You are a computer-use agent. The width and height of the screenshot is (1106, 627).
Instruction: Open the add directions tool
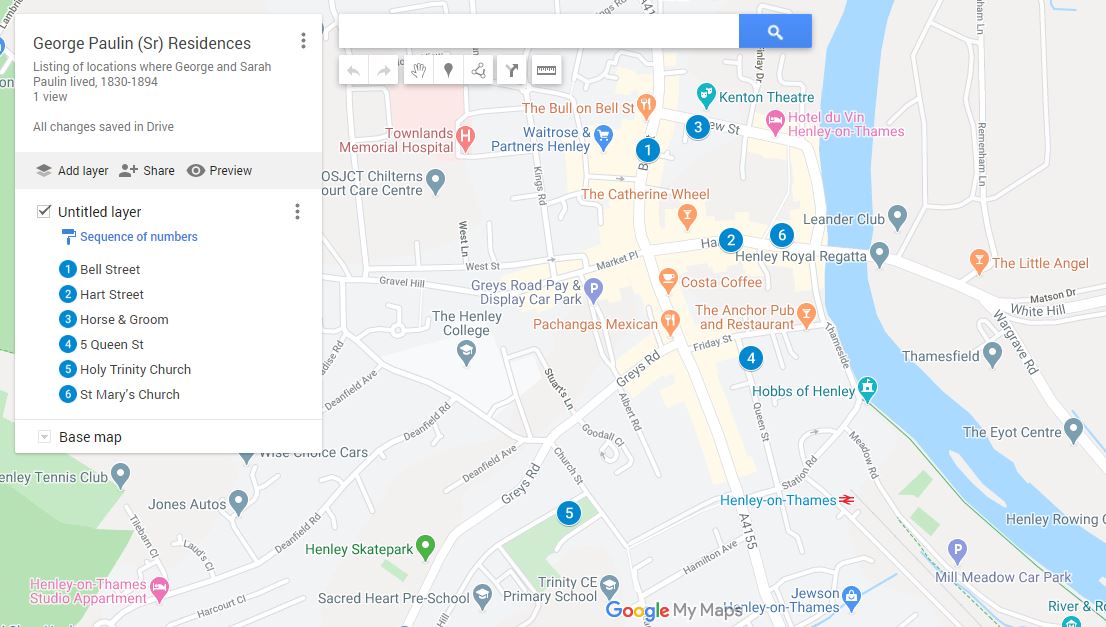click(x=512, y=70)
